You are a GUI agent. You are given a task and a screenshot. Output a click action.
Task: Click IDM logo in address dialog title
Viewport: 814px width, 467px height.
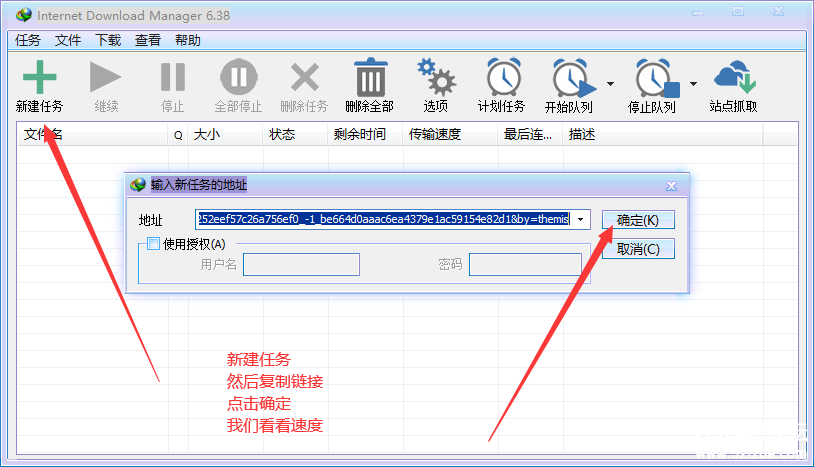point(138,185)
